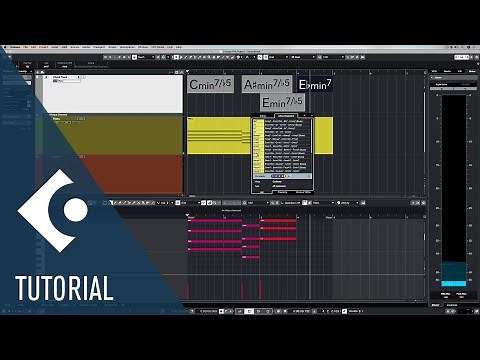480x360 pixels.
Task: Click Record in the transport bar
Action: point(268,311)
